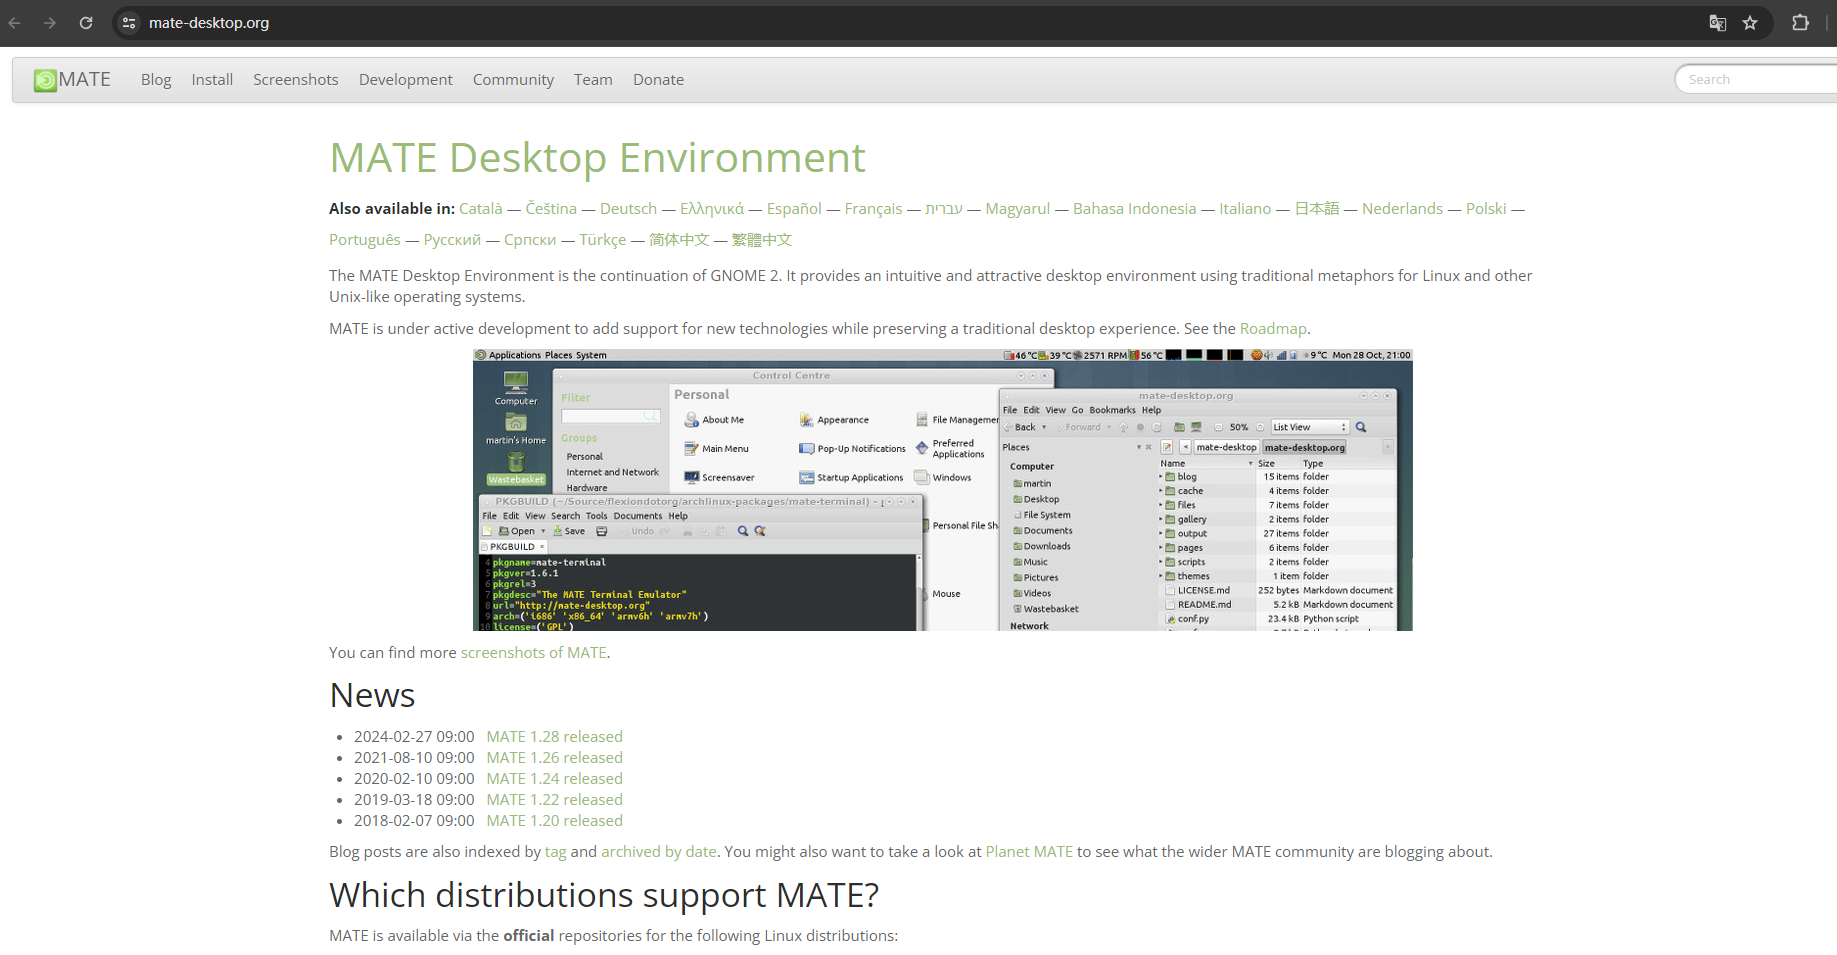Open the Roadmap link
The height and width of the screenshot is (955, 1837).
(x=1273, y=329)
